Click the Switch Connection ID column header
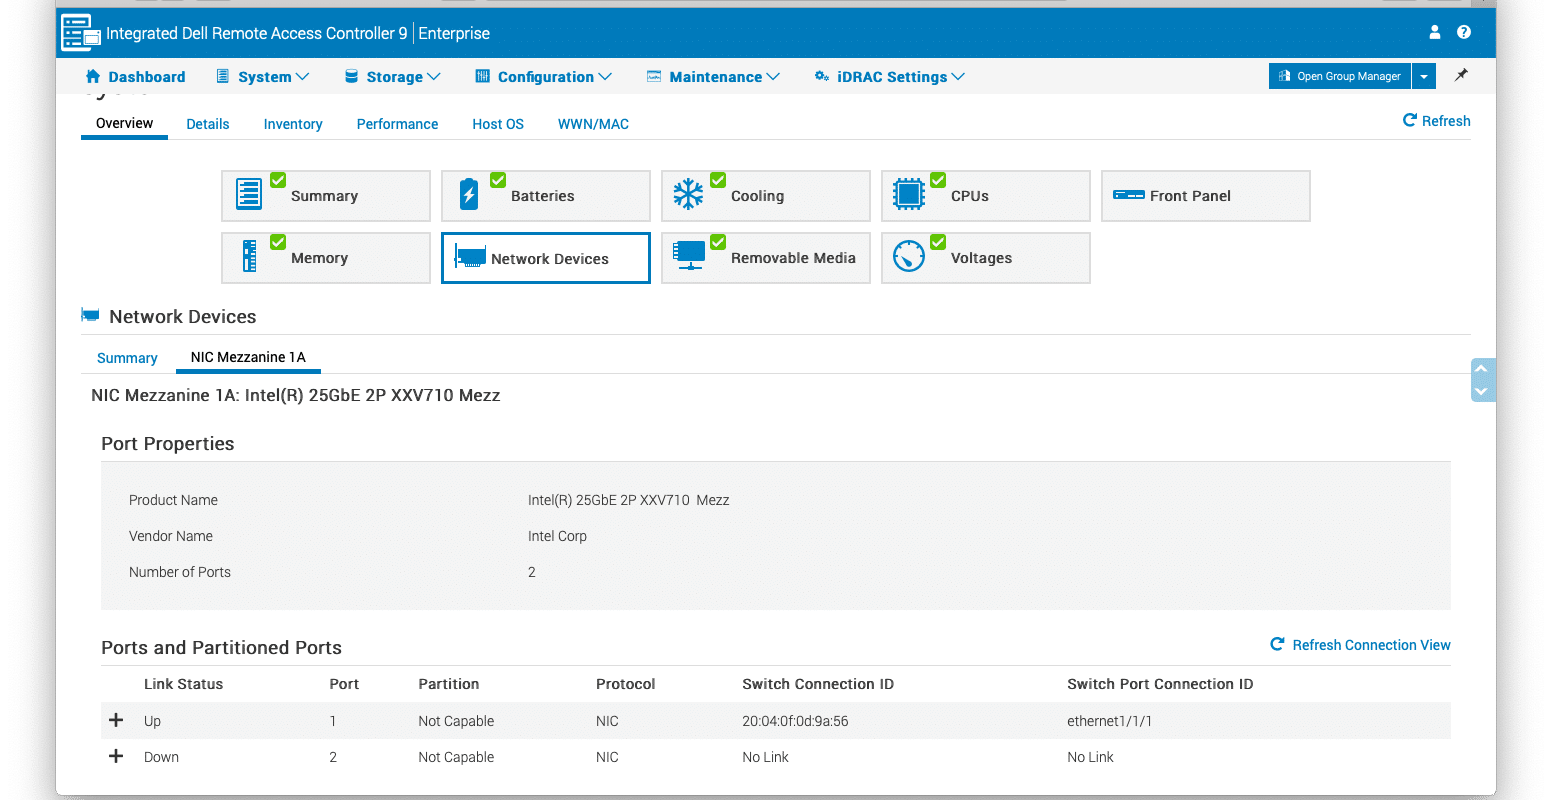The image size is (1552, 800). [818, 684]
